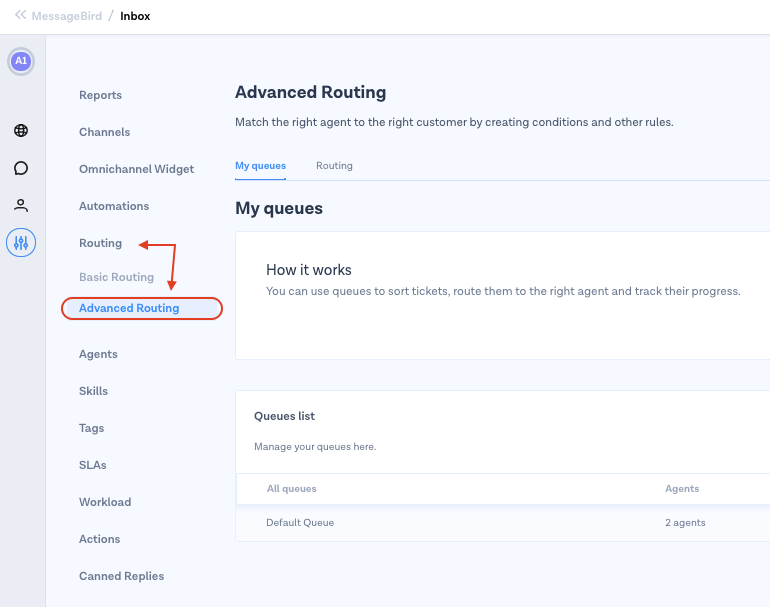Go to MessageBird breadcrumb link

coord(66,16)
